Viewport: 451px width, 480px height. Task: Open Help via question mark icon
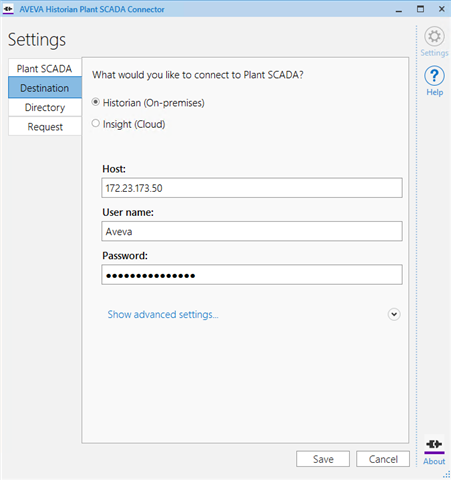(x=434, y=76)
